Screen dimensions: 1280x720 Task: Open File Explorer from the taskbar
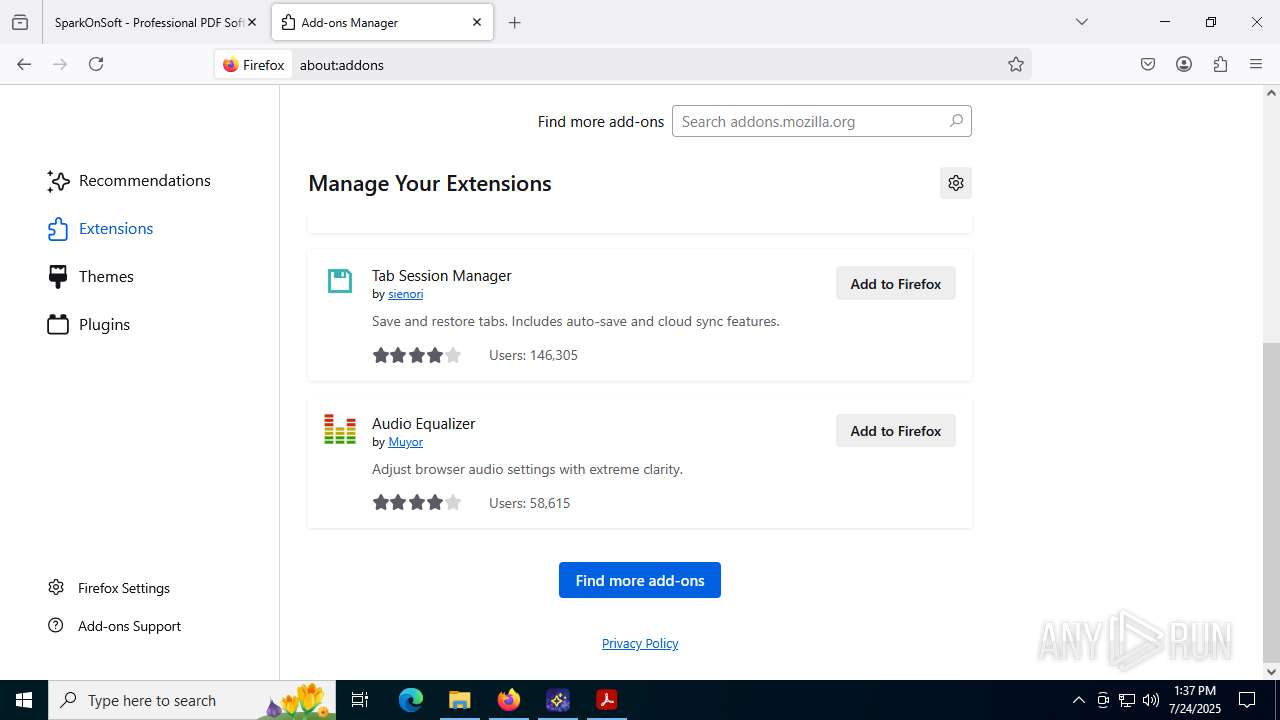click(x=459, y=700)
